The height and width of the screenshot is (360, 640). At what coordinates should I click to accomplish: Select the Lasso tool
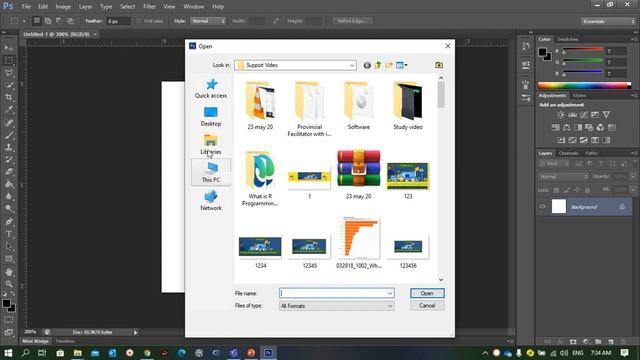(9, 73)
